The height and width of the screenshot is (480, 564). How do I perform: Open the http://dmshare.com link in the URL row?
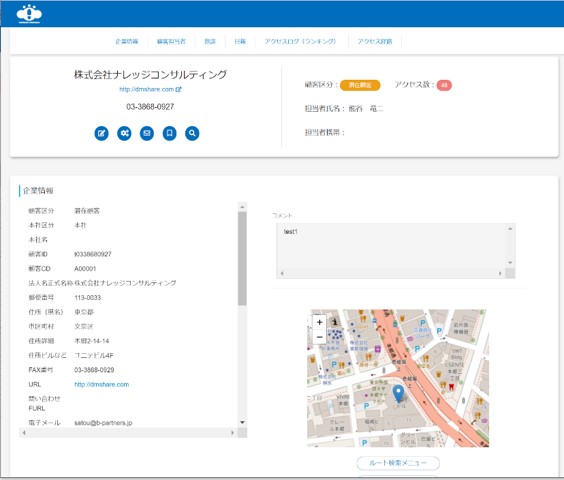point(101,384)
